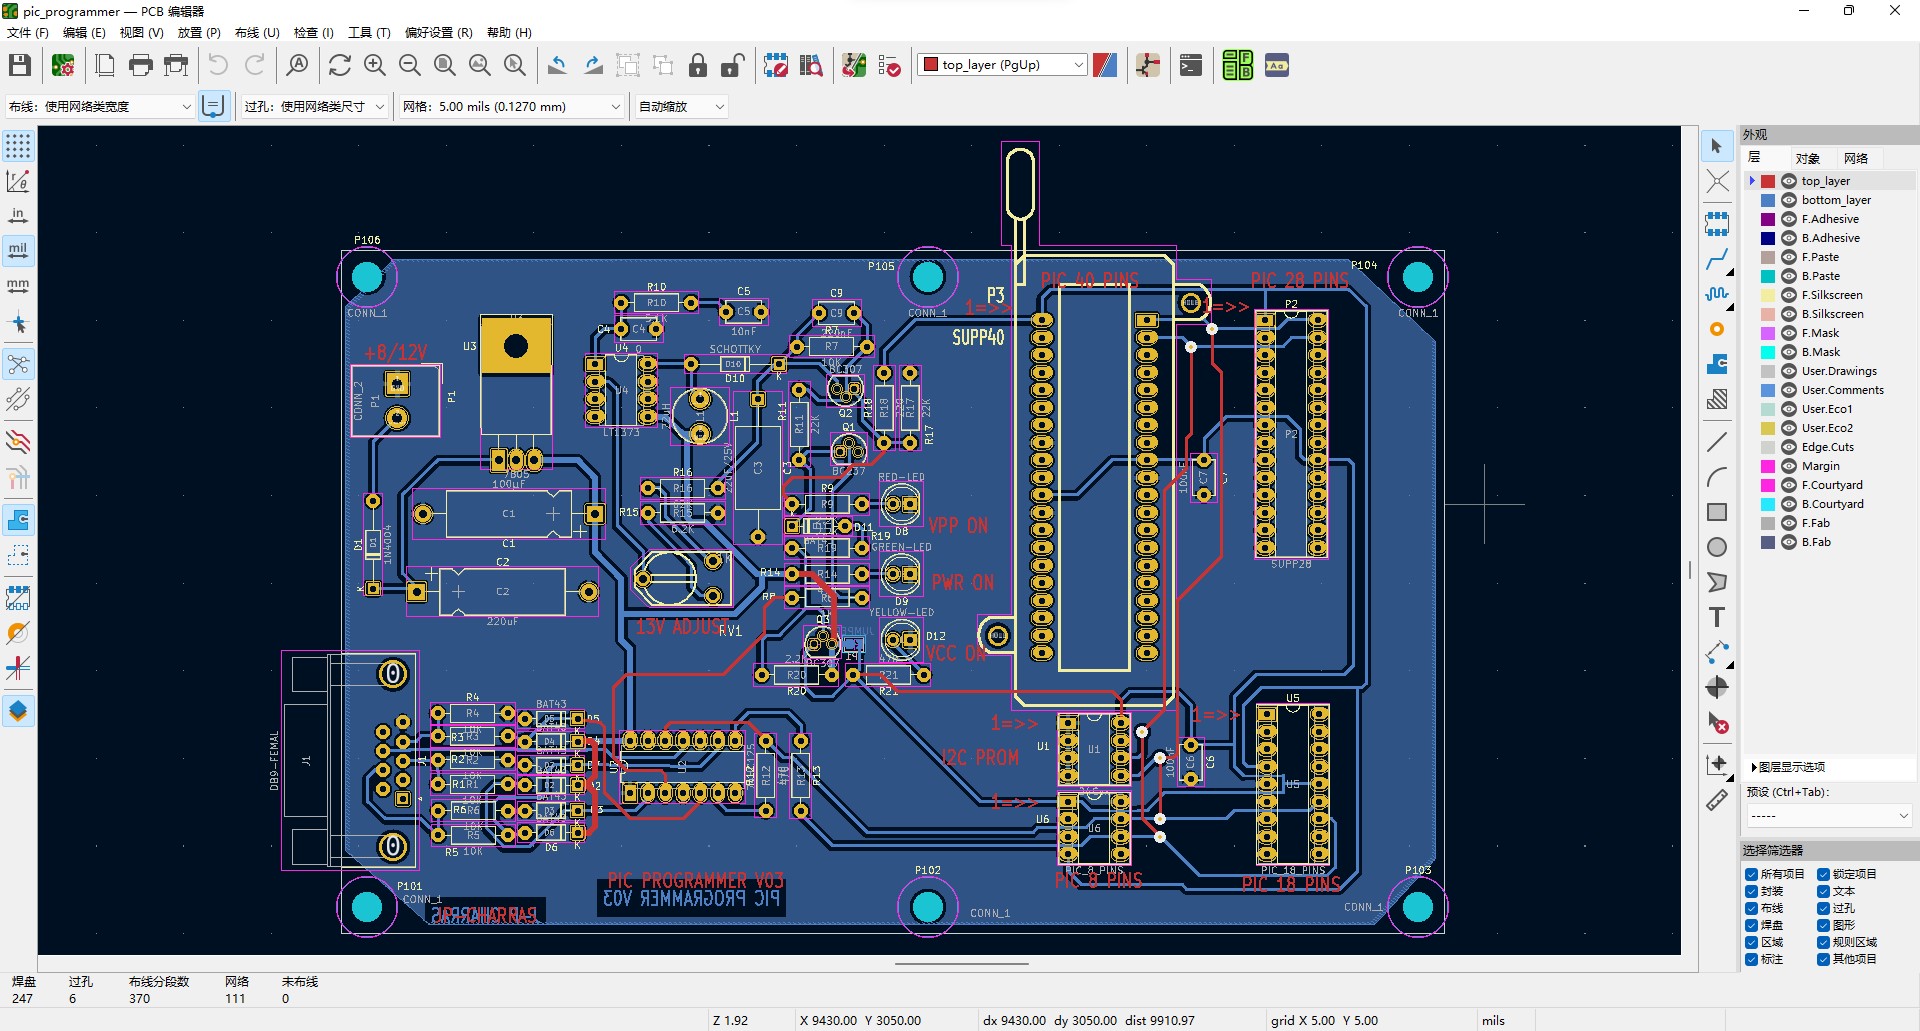1920x1031 pixels.
Task: Hide the Edge.Cuts layer
Action: click(x=1789, y=447)
